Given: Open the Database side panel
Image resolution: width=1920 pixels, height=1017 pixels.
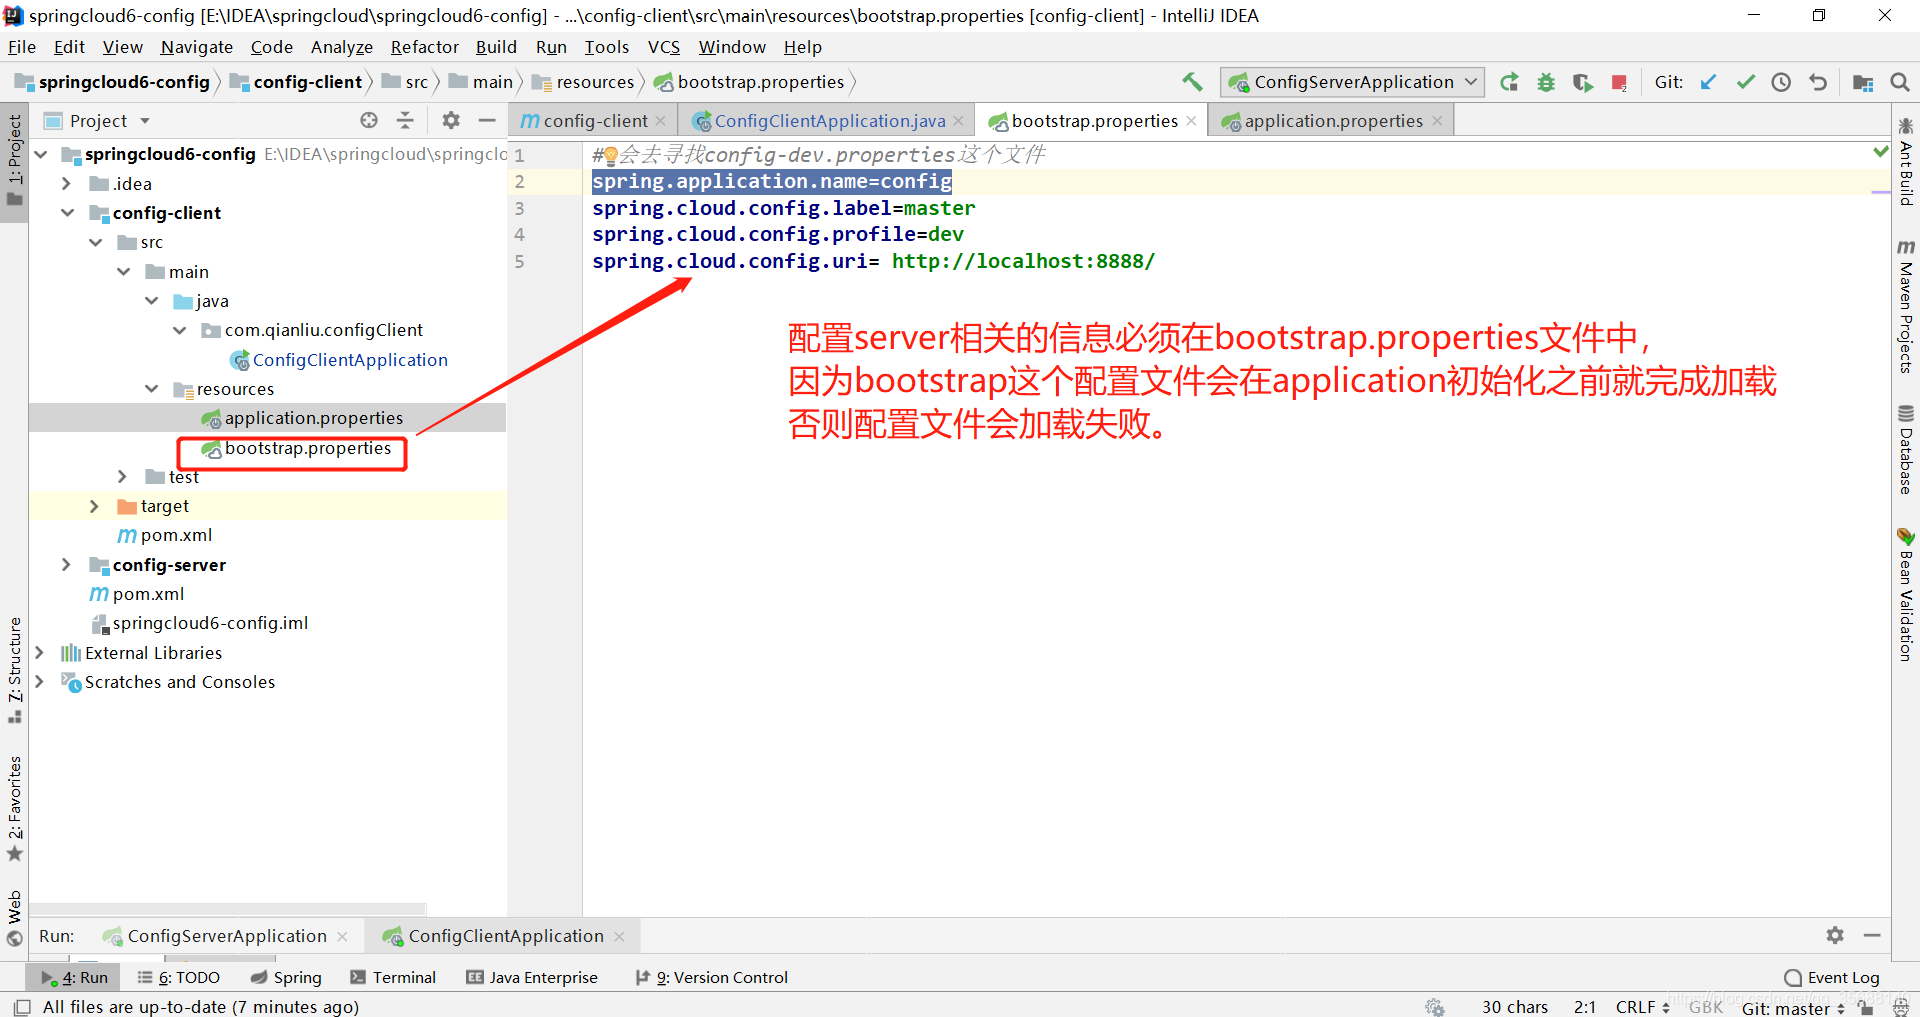Looking at the screenshot, I should tap(1906, 450).
